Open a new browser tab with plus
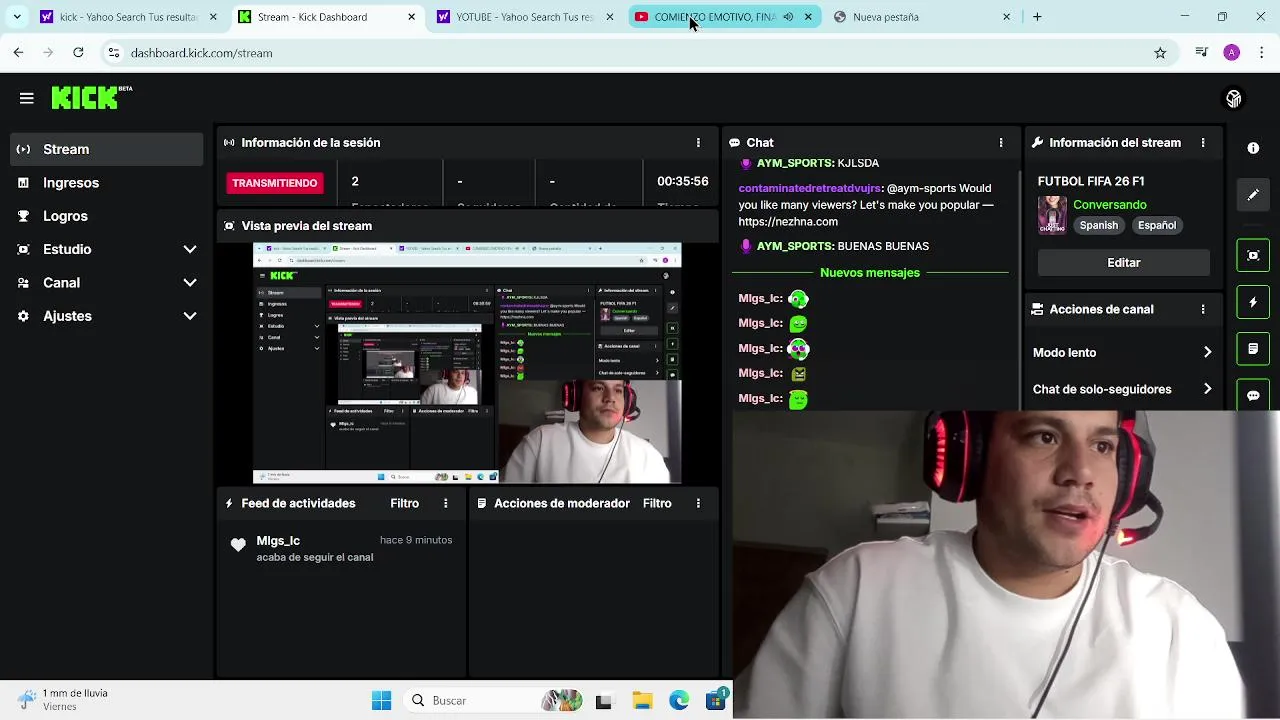The width and height of the screenshot is (1280, 720). click(1037, 17)
